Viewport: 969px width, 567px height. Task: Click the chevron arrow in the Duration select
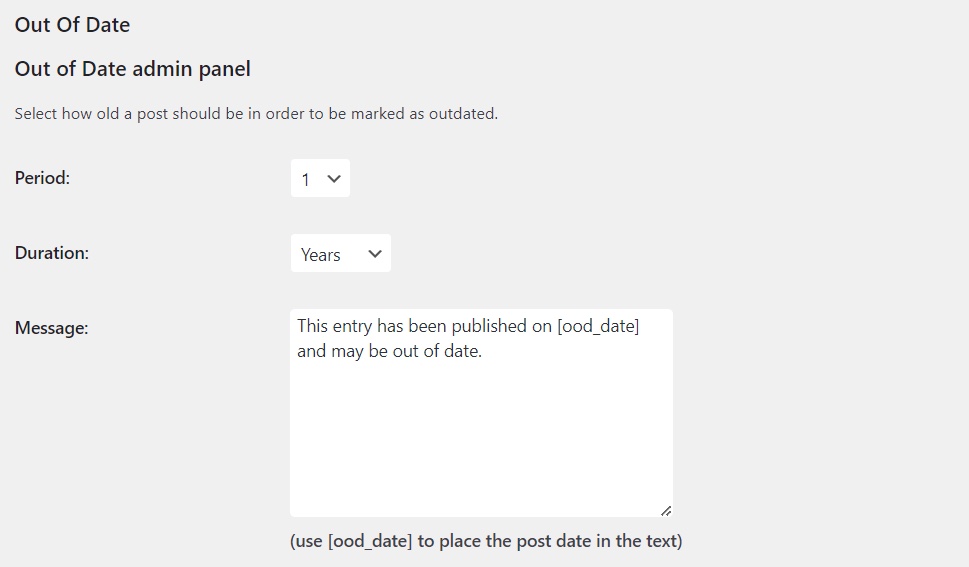click(x=375, y=254)
